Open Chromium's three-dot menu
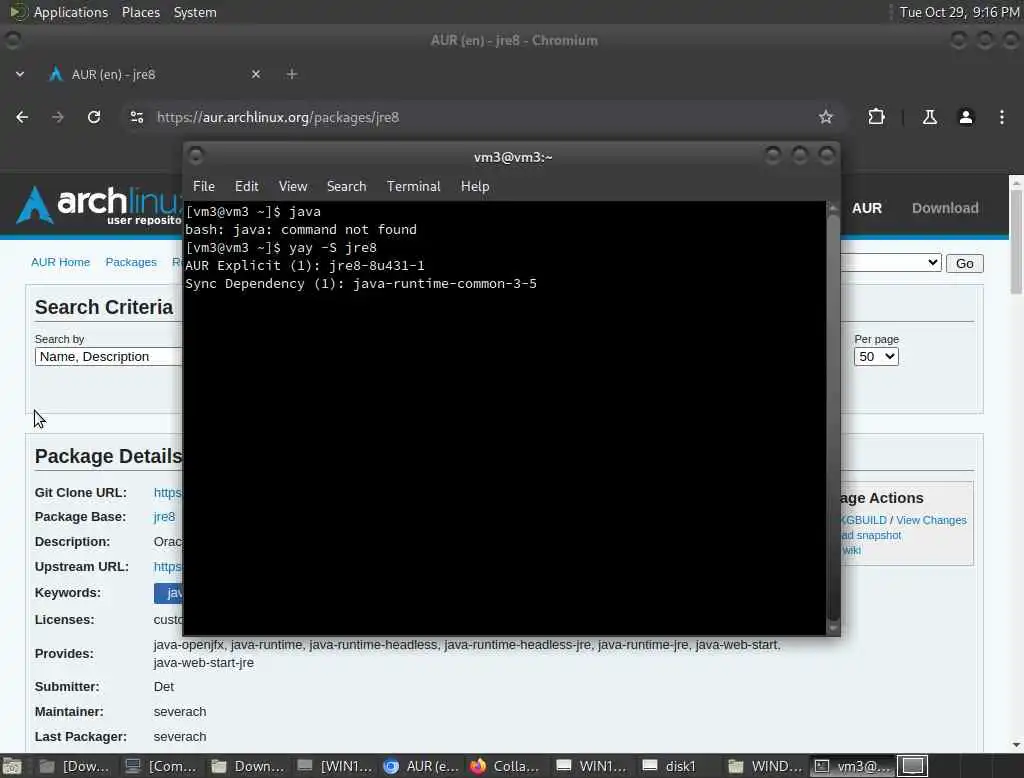The height and width of the screenshot is (778, 1024). (1002, 117)
